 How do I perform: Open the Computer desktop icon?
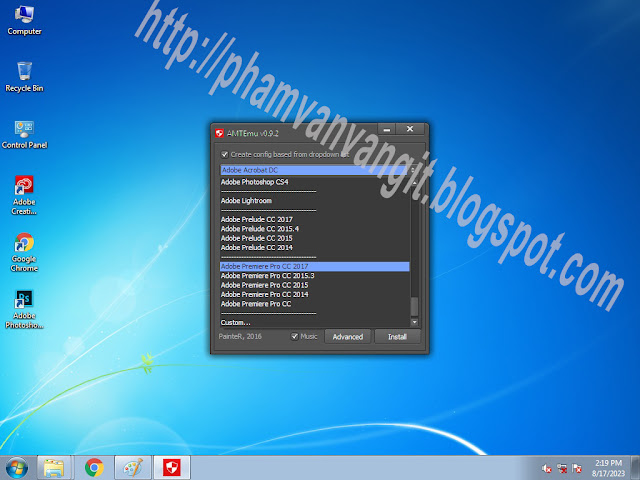24,20
